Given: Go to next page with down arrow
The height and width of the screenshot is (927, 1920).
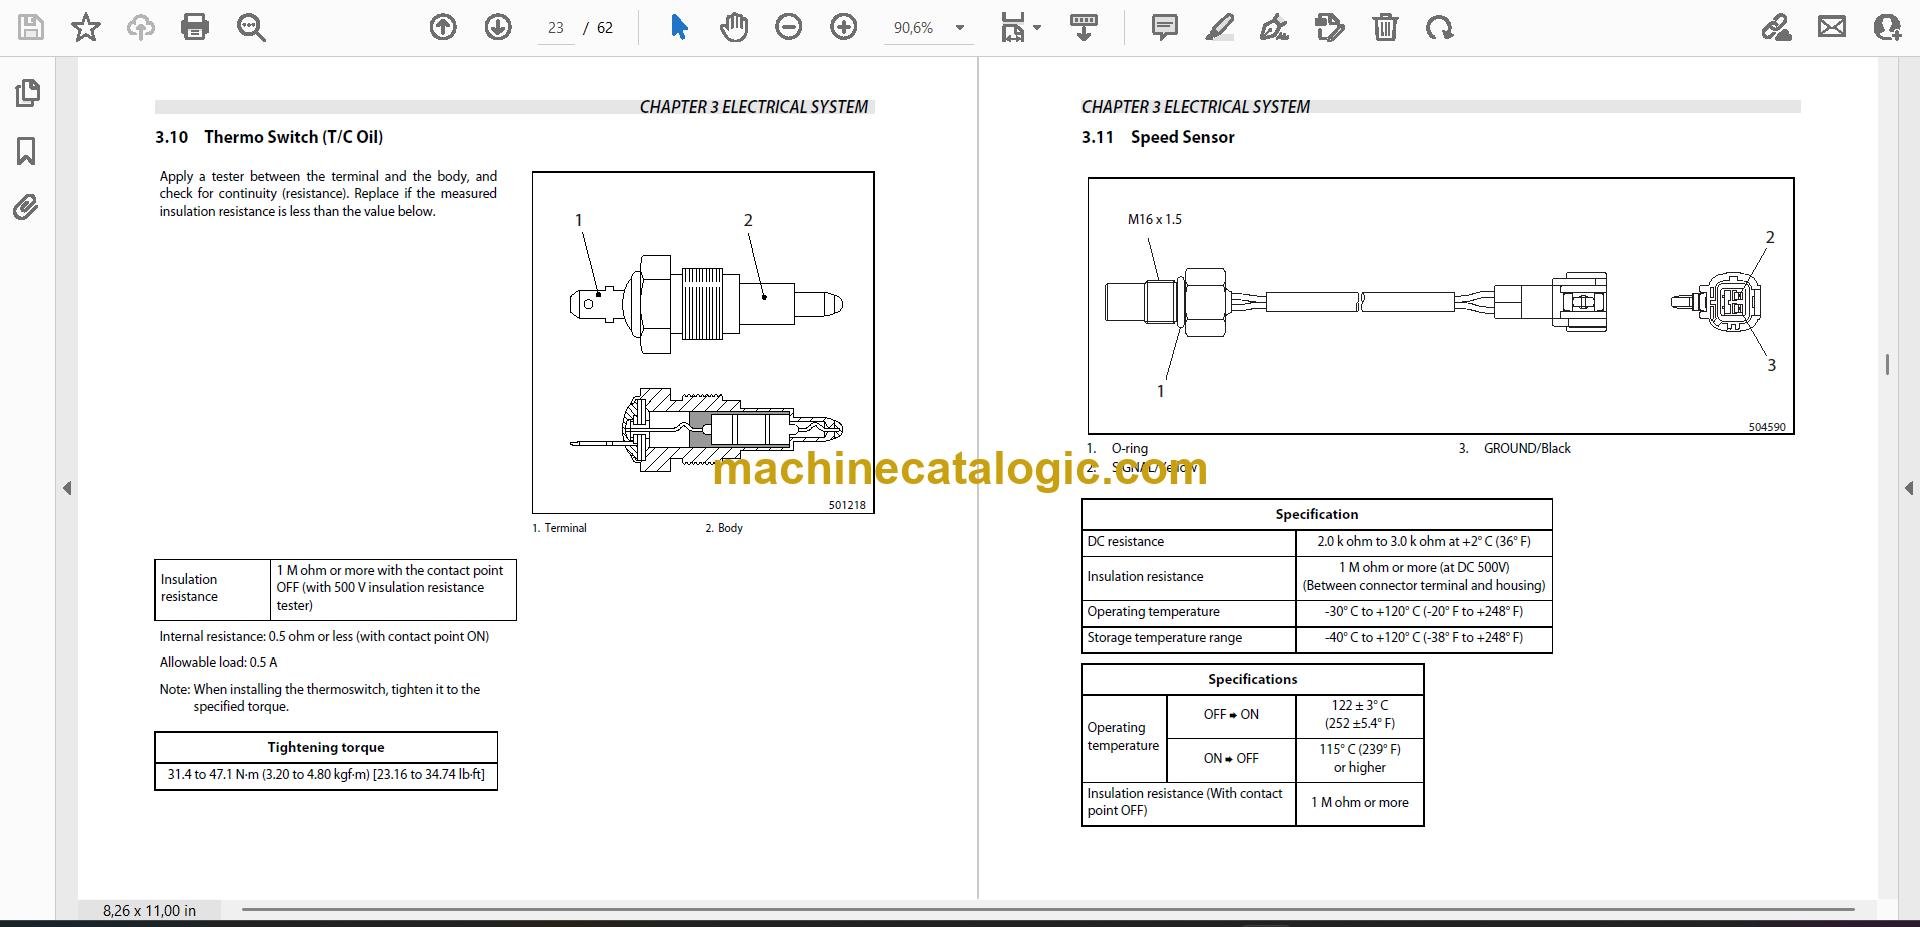Looking at the screenshot, I should [498, 27].
